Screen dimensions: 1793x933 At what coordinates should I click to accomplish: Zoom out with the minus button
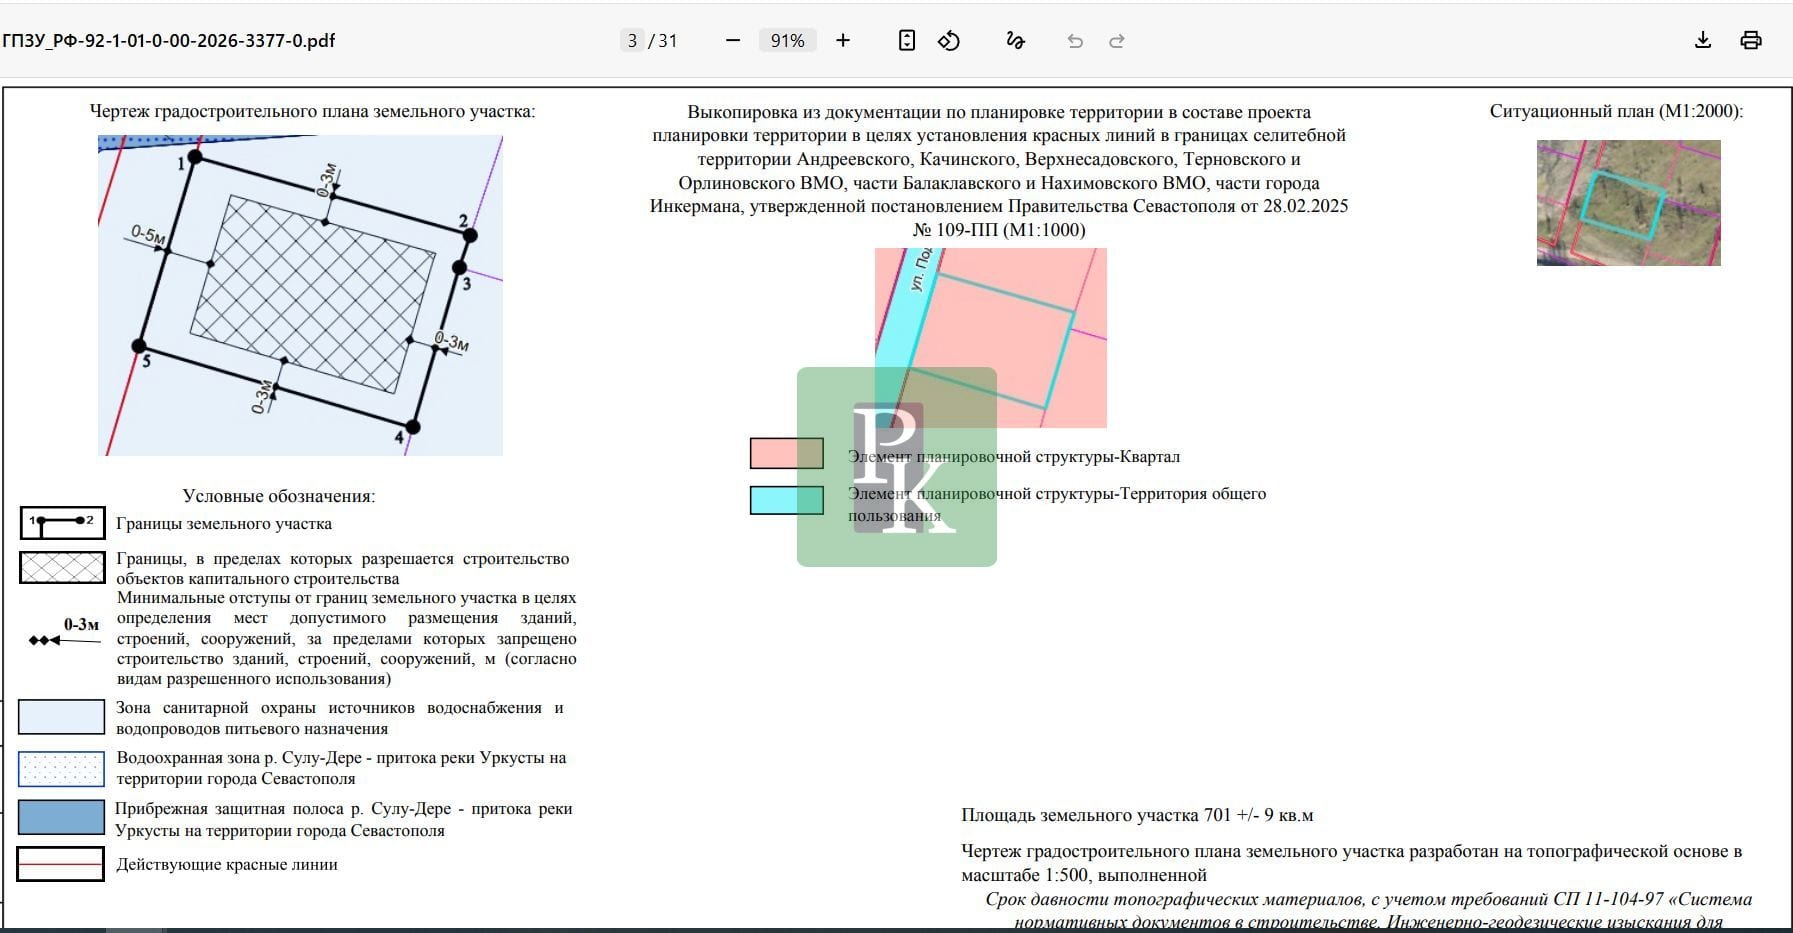(x=733, y=41)
